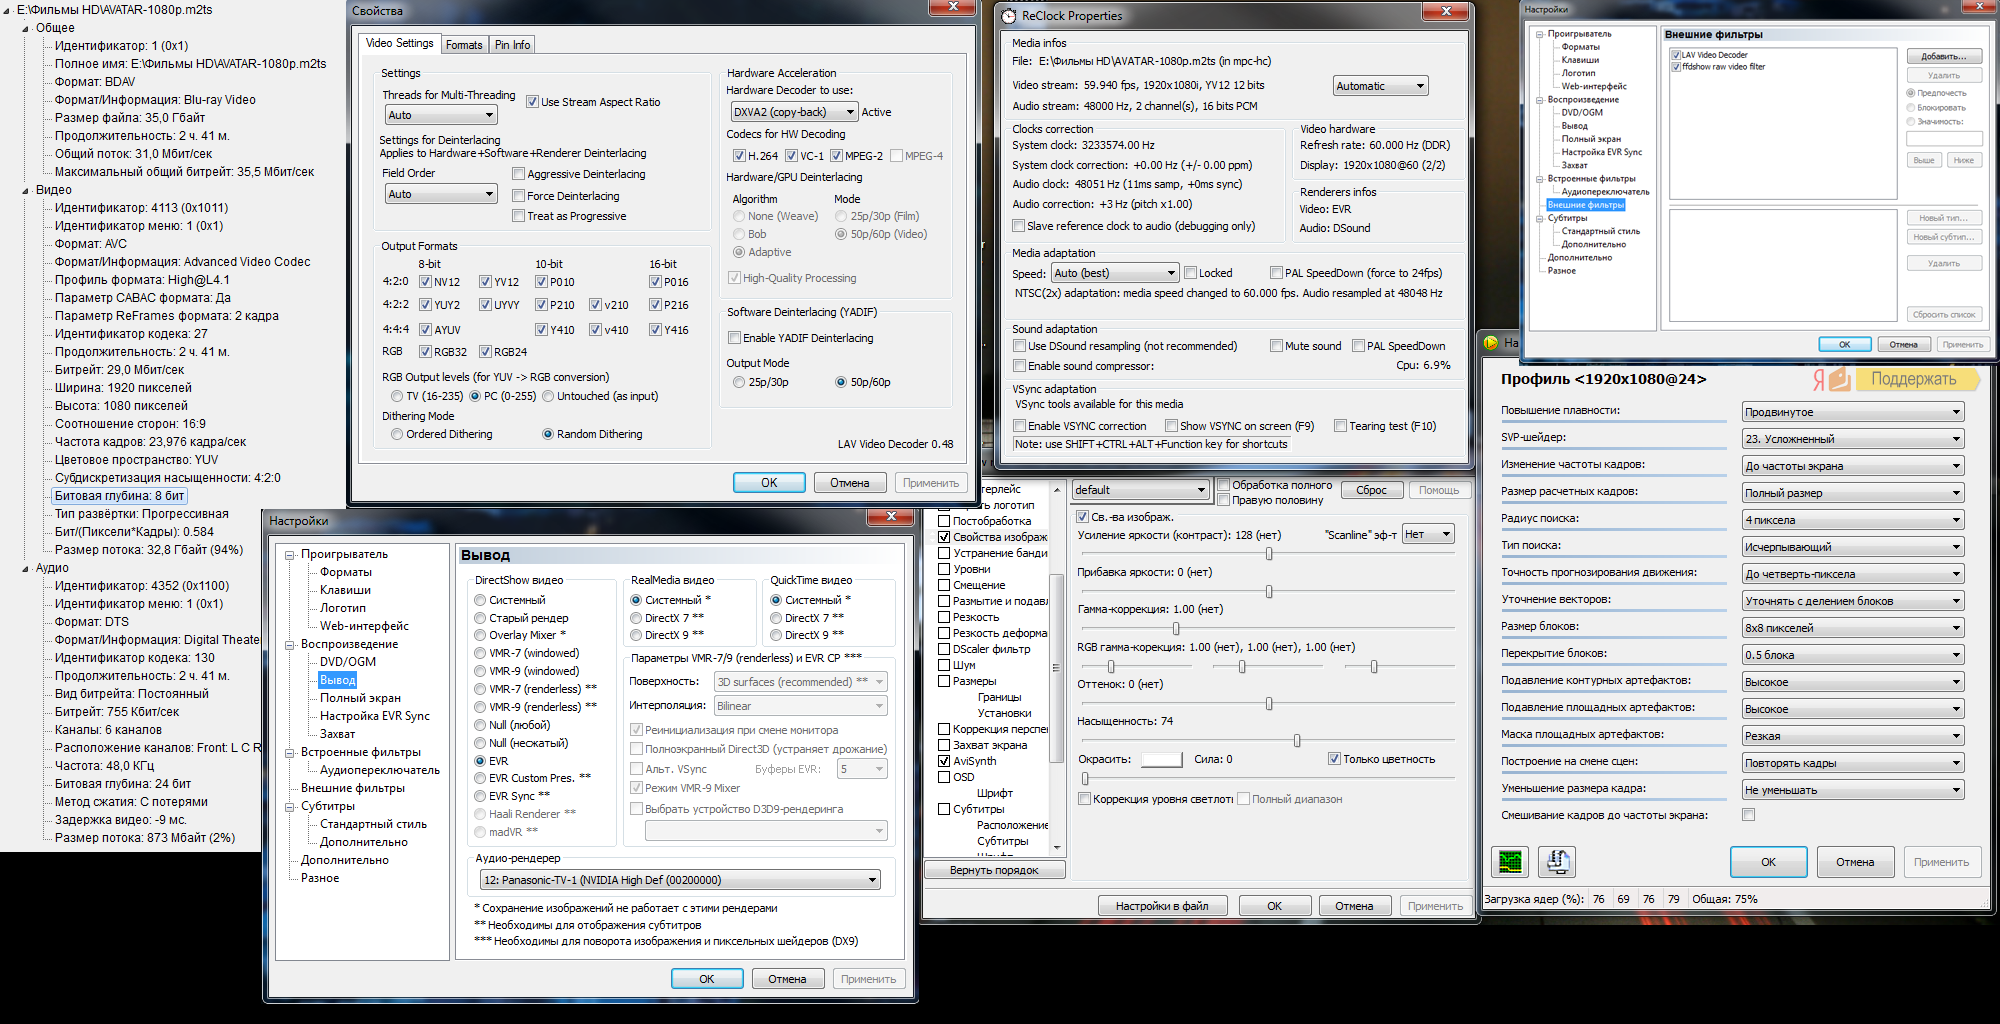
Task: Click the Окрасить white color swatch
Action: click(1161, 760)
